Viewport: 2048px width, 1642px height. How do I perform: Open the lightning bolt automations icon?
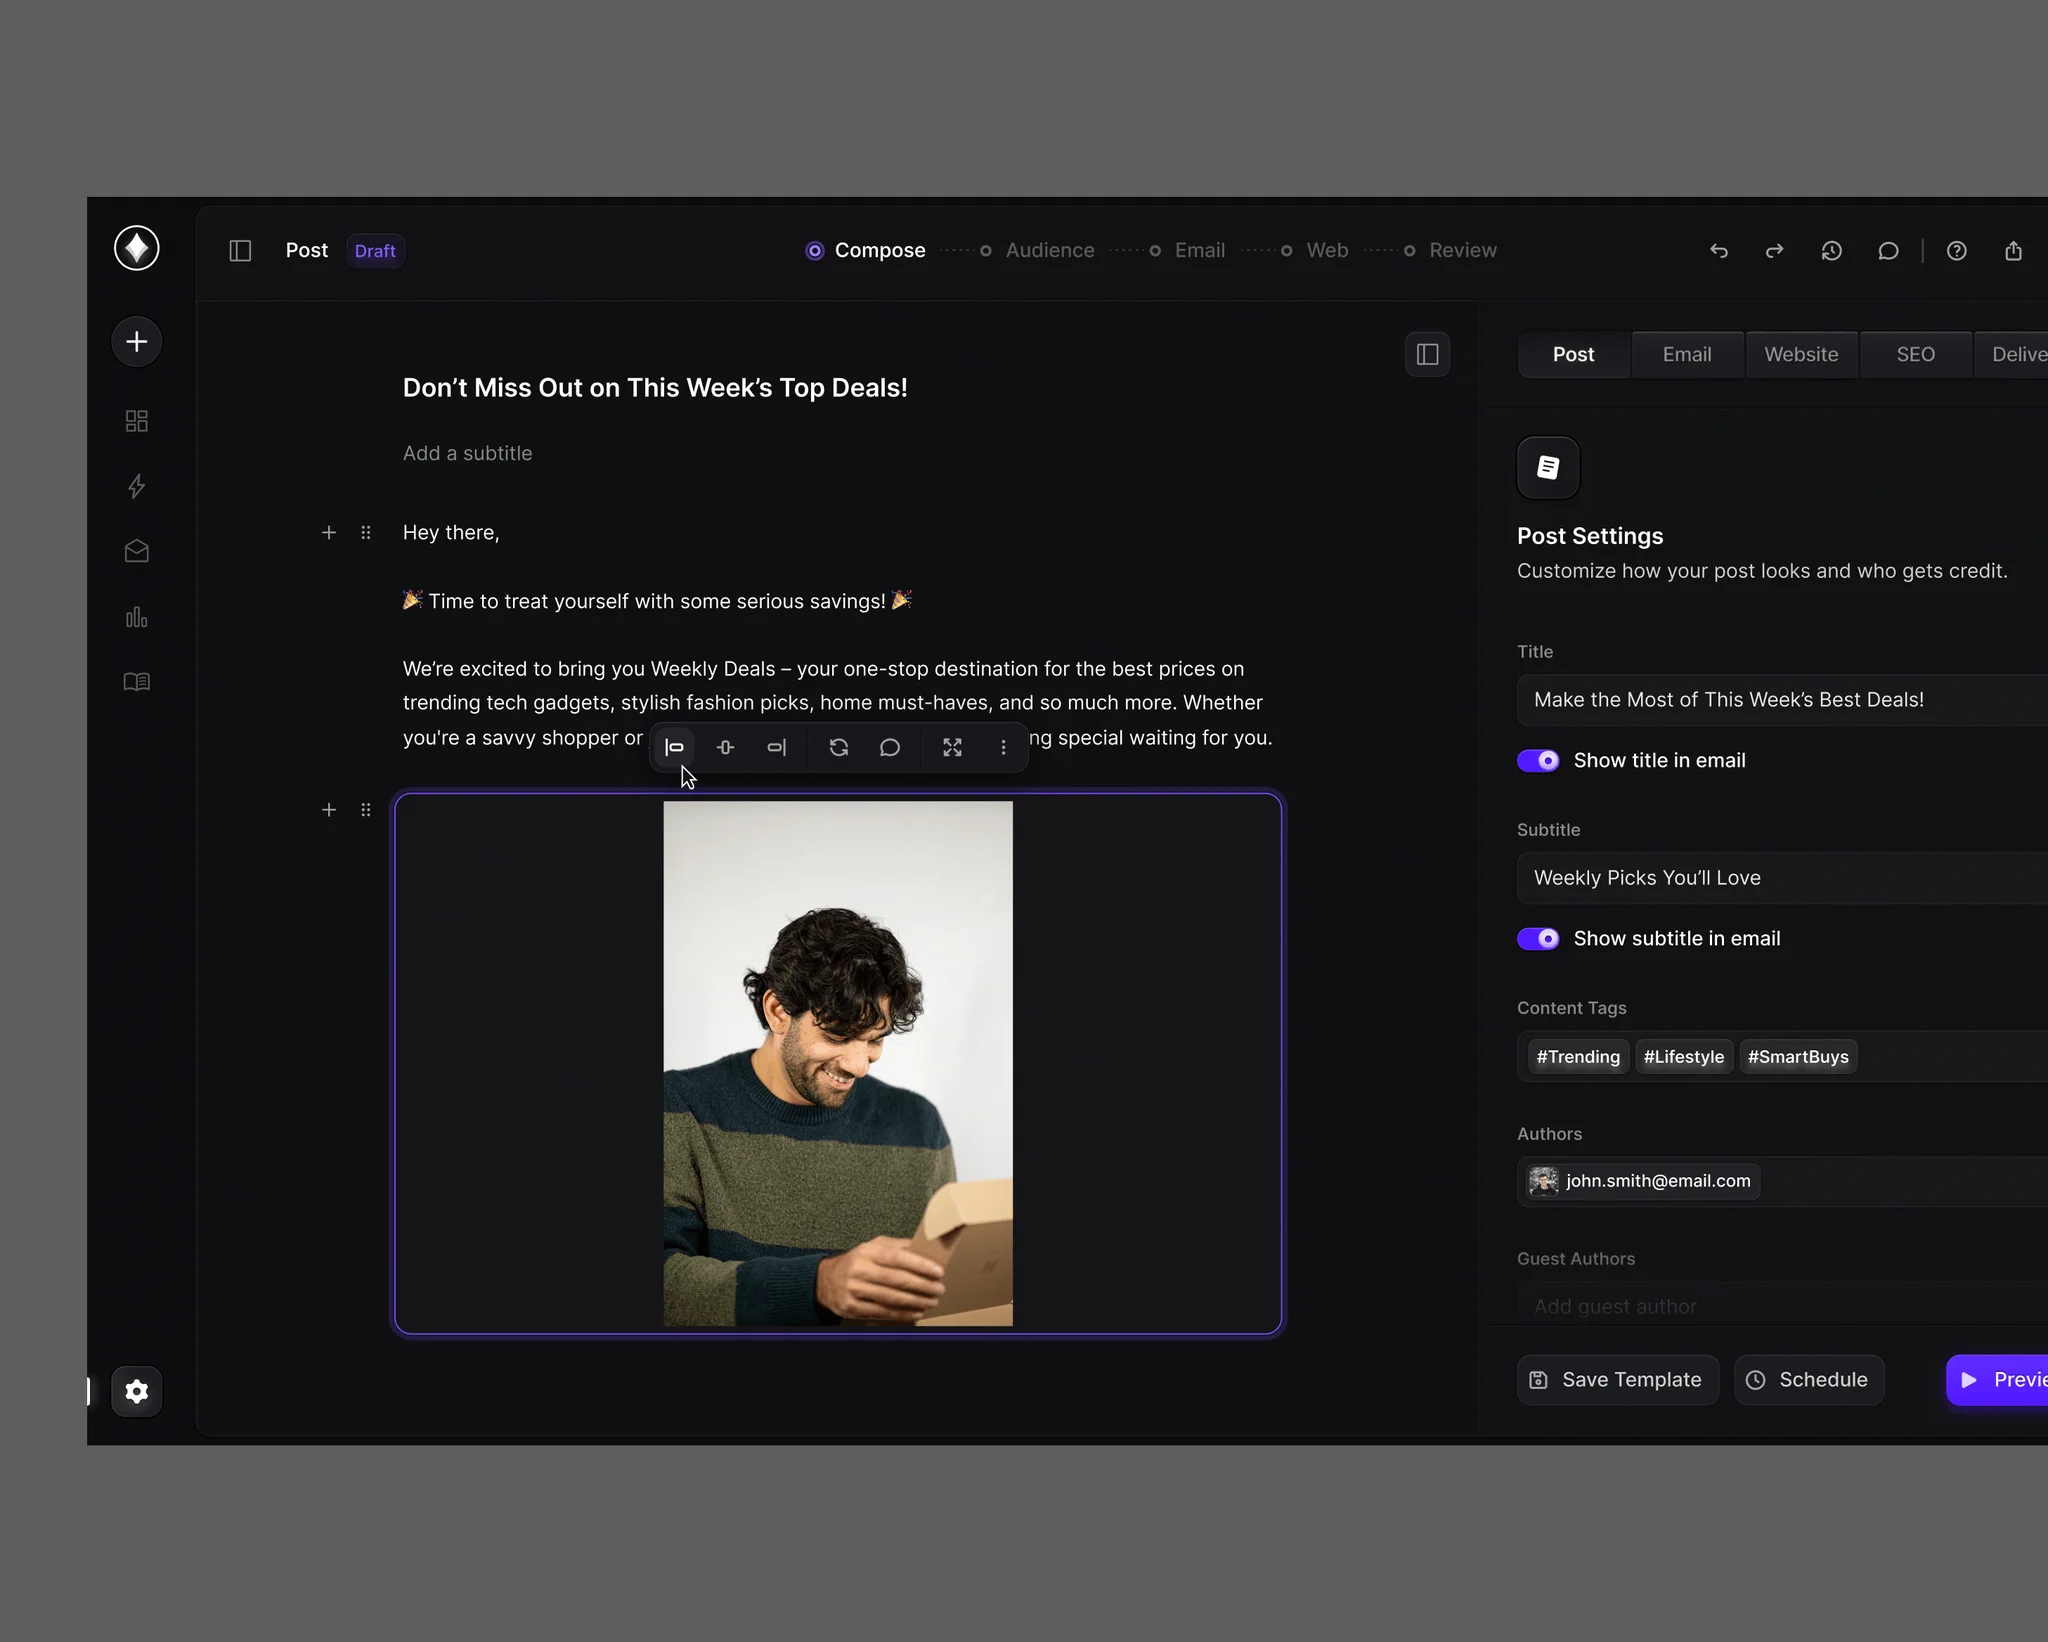[x=137, y=486]
